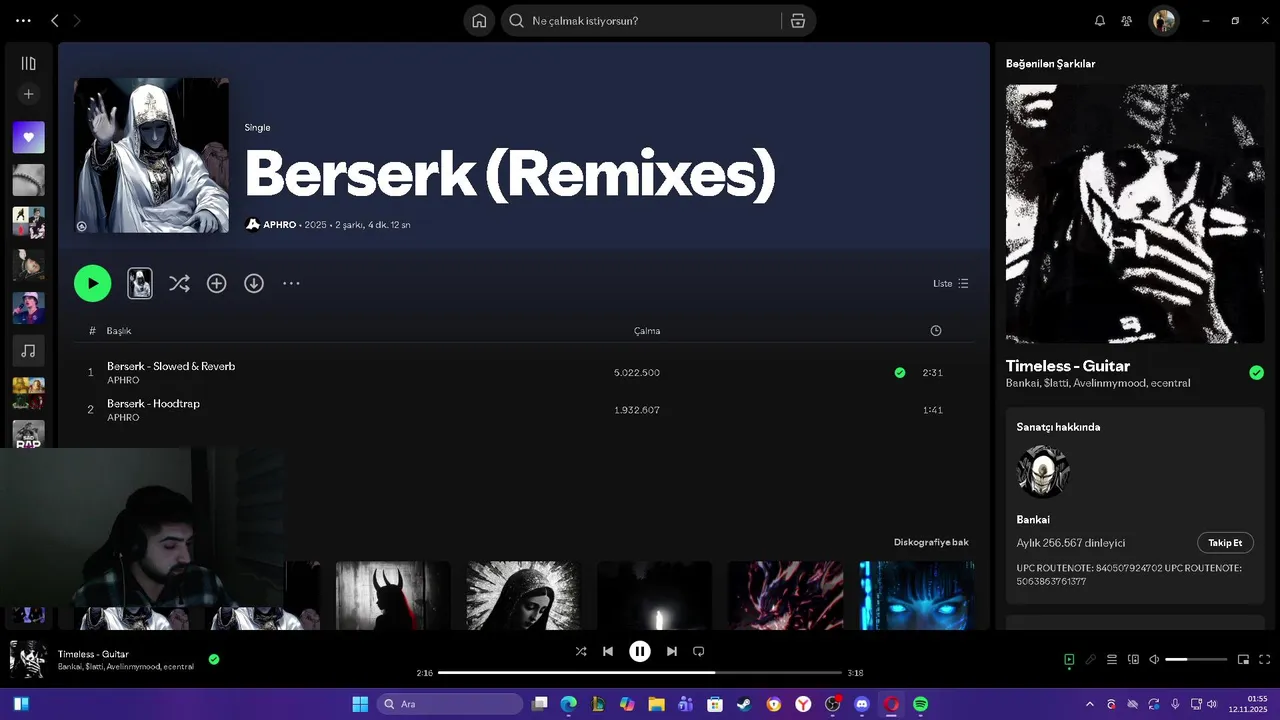Viewport: 1280px width, 720px height.
Task: Create new playlist with plus icon in sidebar
Action: 28,94
